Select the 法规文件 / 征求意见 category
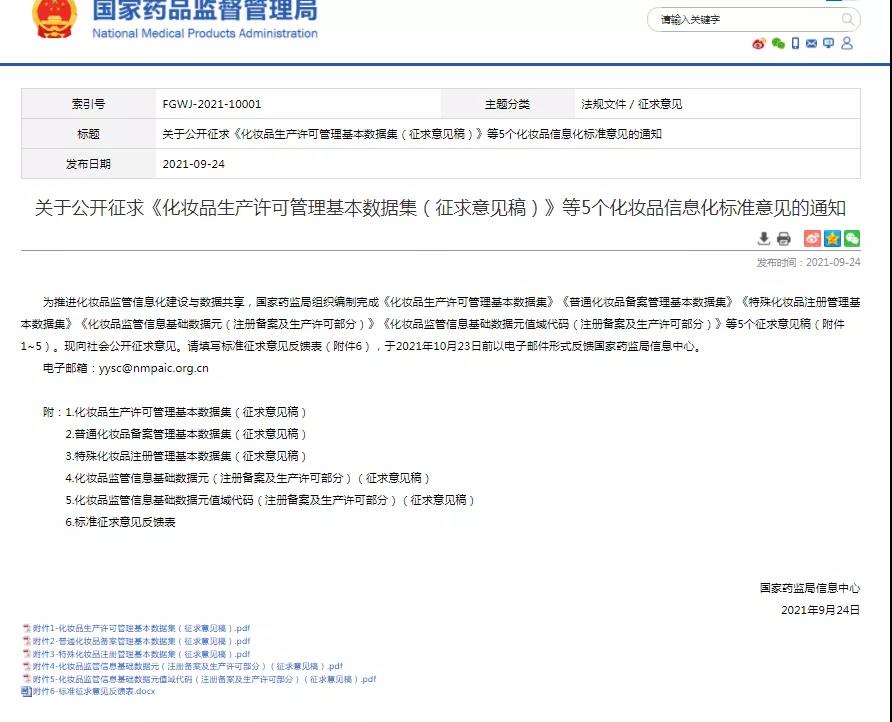892x722 pixels. [630, 103]
